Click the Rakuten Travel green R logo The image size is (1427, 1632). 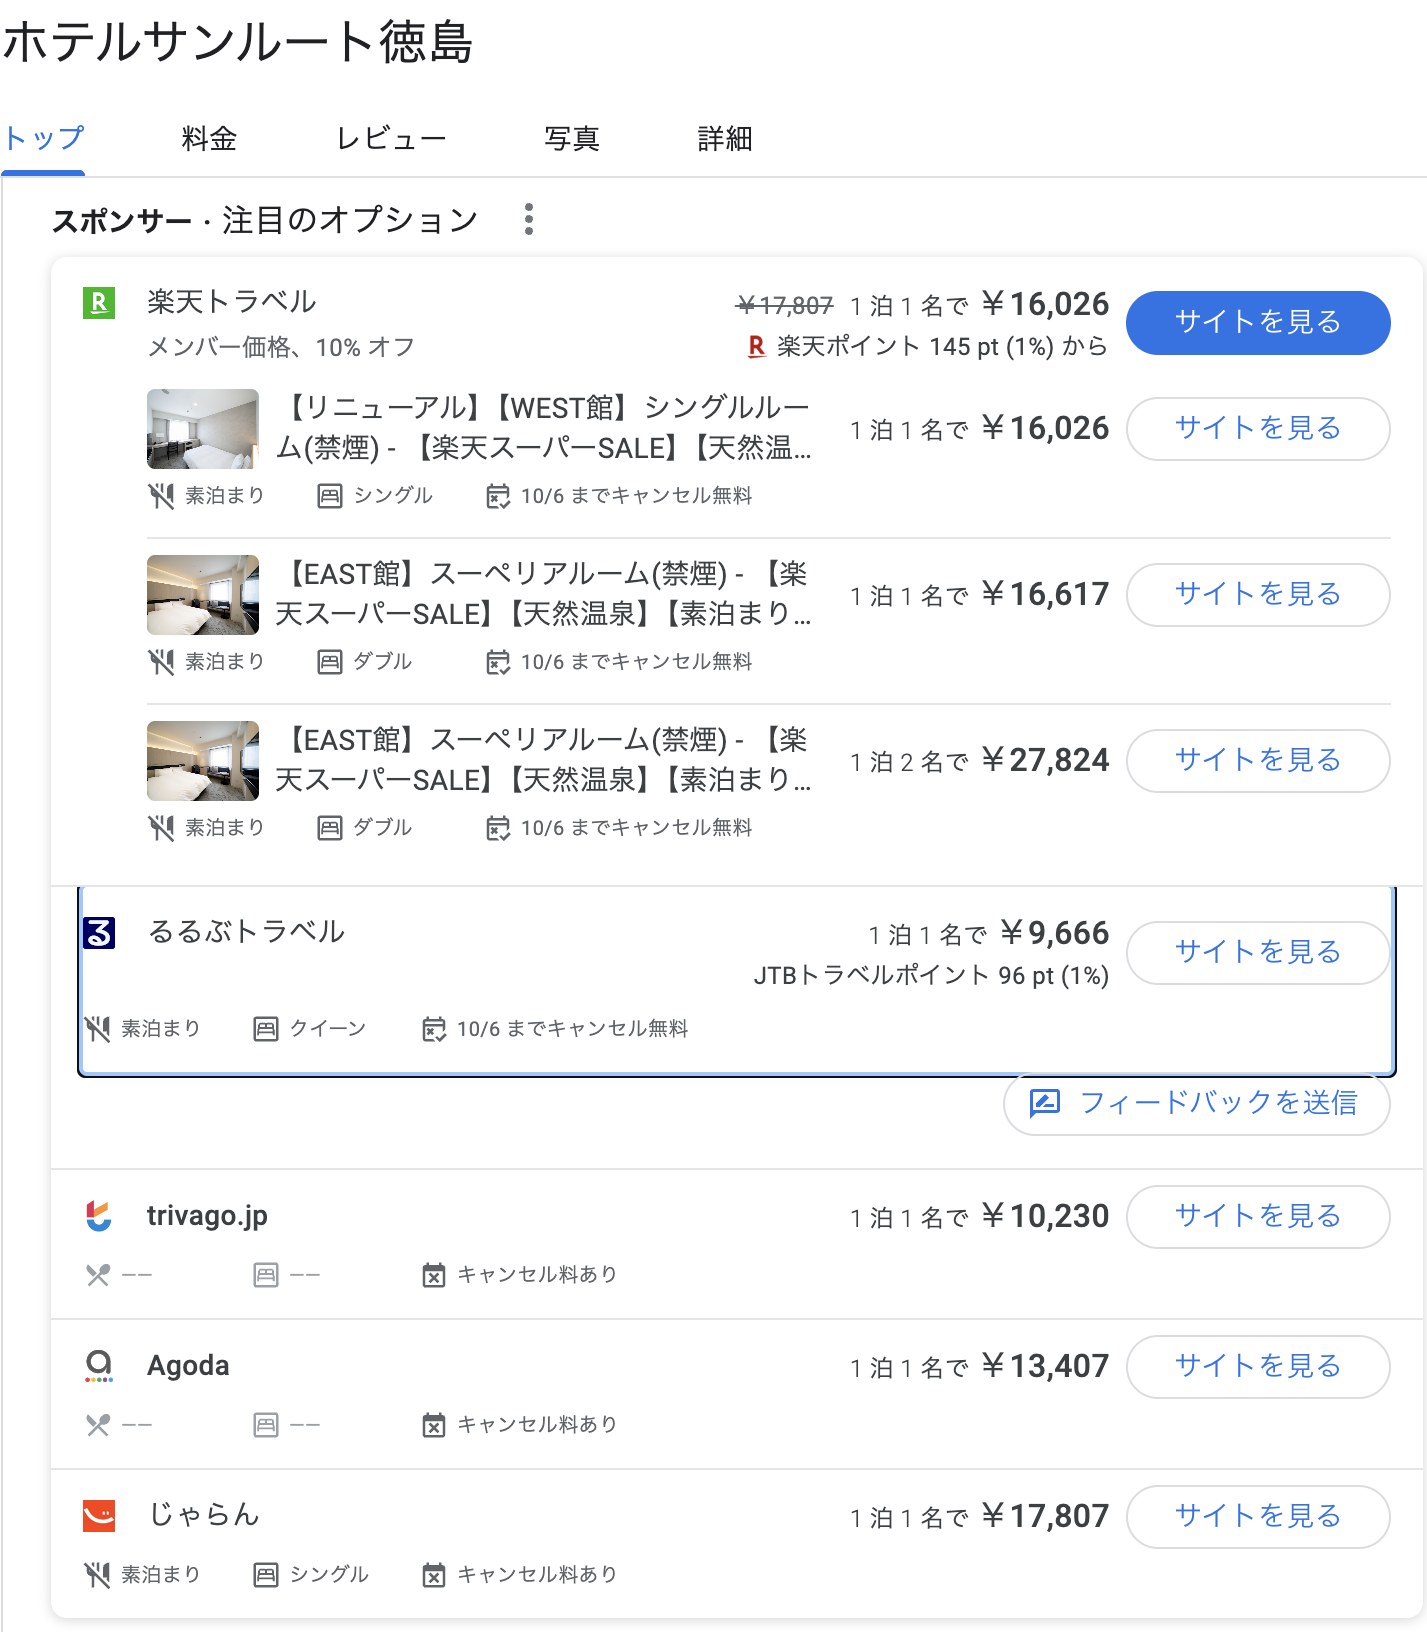(99, 302)
